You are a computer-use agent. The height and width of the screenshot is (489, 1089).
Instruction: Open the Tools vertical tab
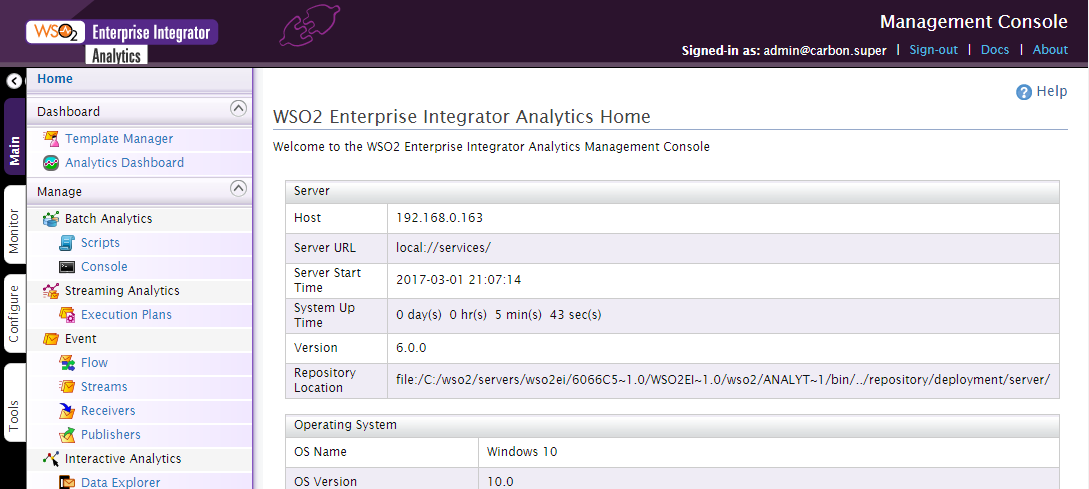point(14,402)
